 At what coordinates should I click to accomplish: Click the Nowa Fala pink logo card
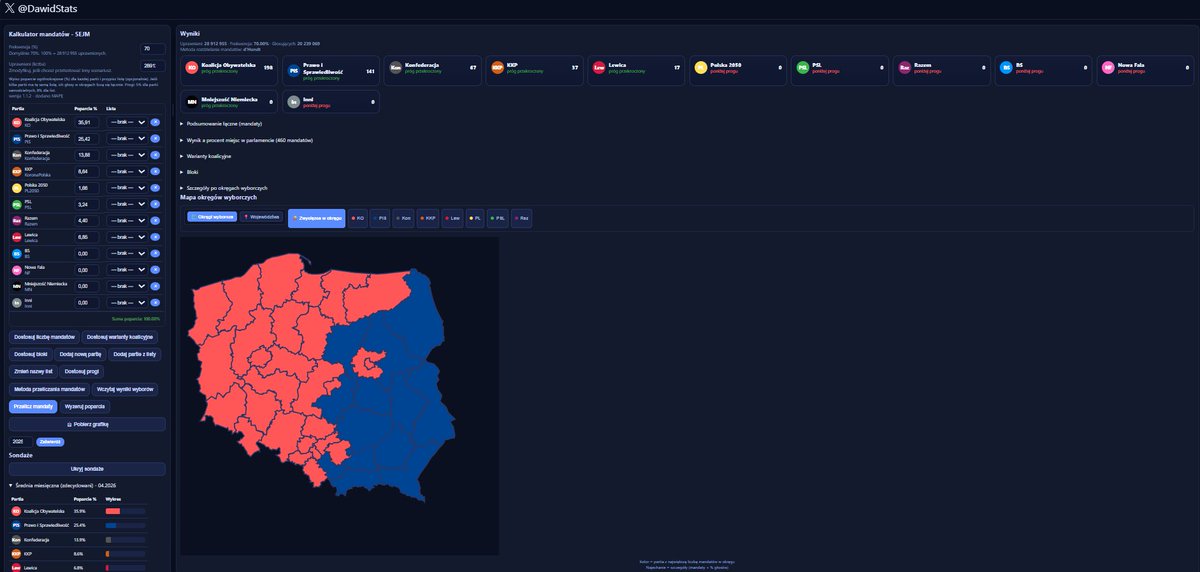click(x=1108, y=68)
